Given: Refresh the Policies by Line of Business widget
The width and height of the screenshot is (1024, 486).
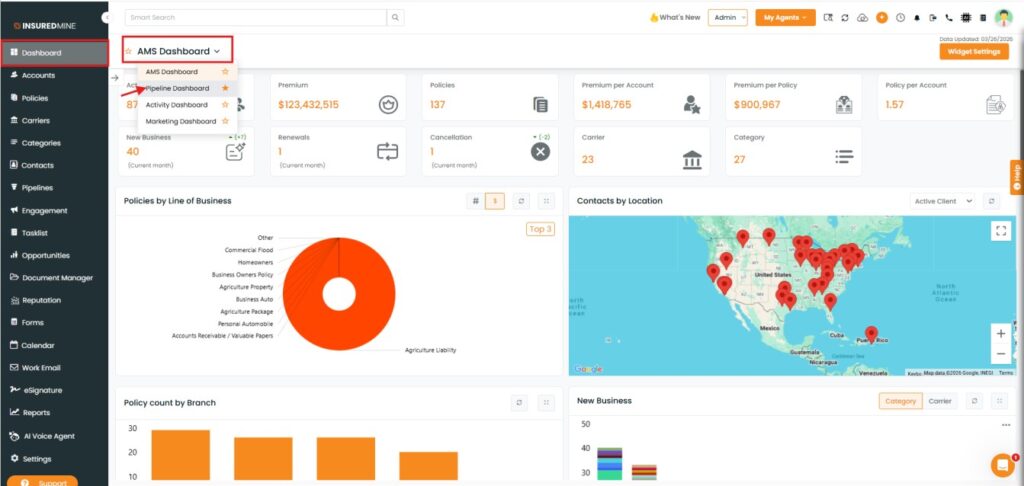Looking at the screenshot, I should click(522, 201).
